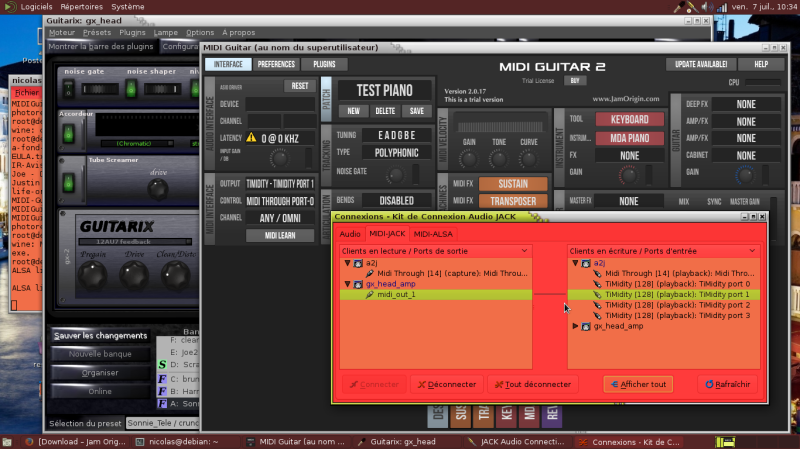Click the a2j client icon in input ports list
The width and height of the screenshot is (800, 449).
point(586,263)
